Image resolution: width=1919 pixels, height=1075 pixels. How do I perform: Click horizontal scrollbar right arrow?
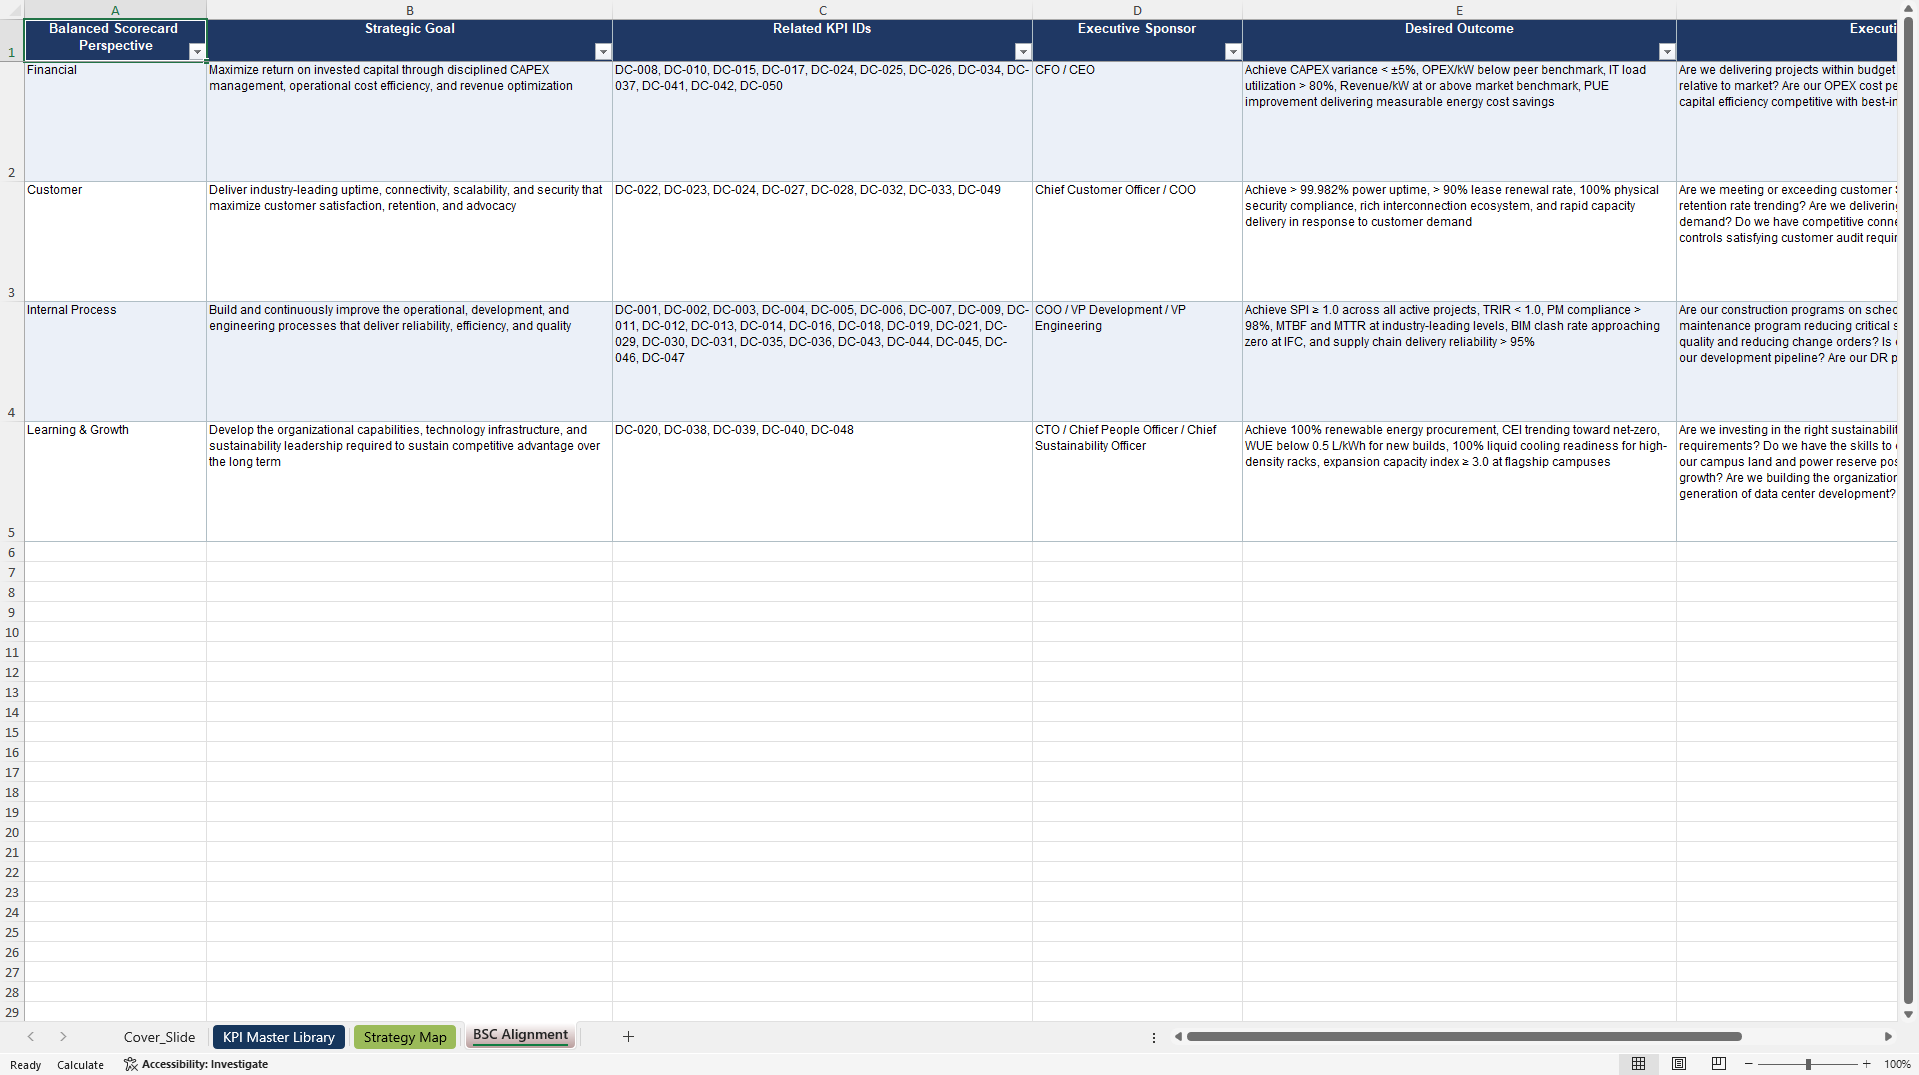(x=1888, y=1037)
